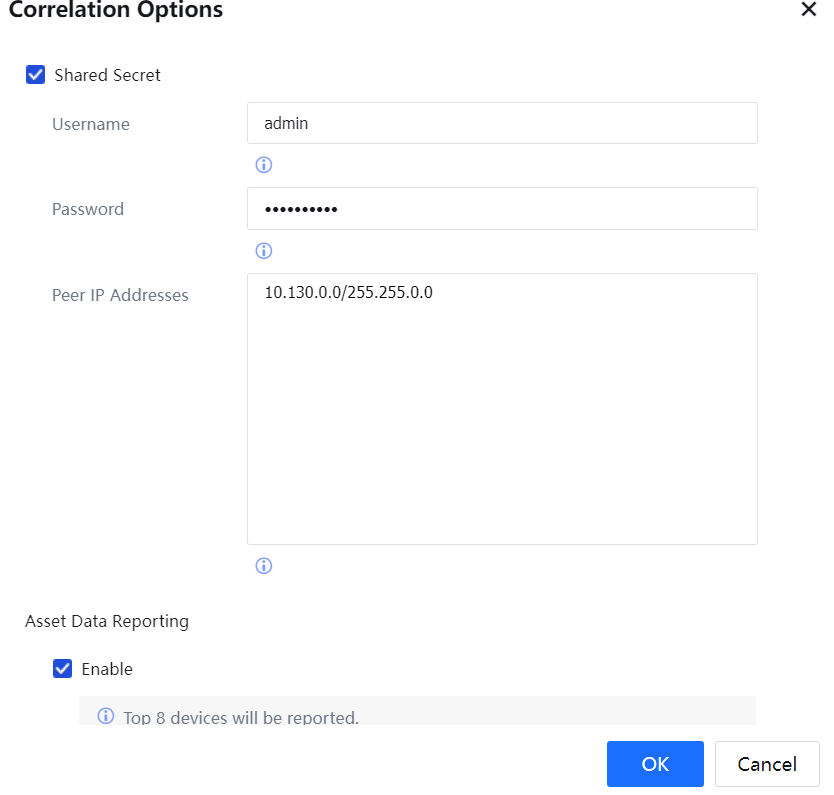Close the Correlation Options dialog with X
Viewport: 834px width, 795px height.
pyautogui.click(x=808, y=9)
